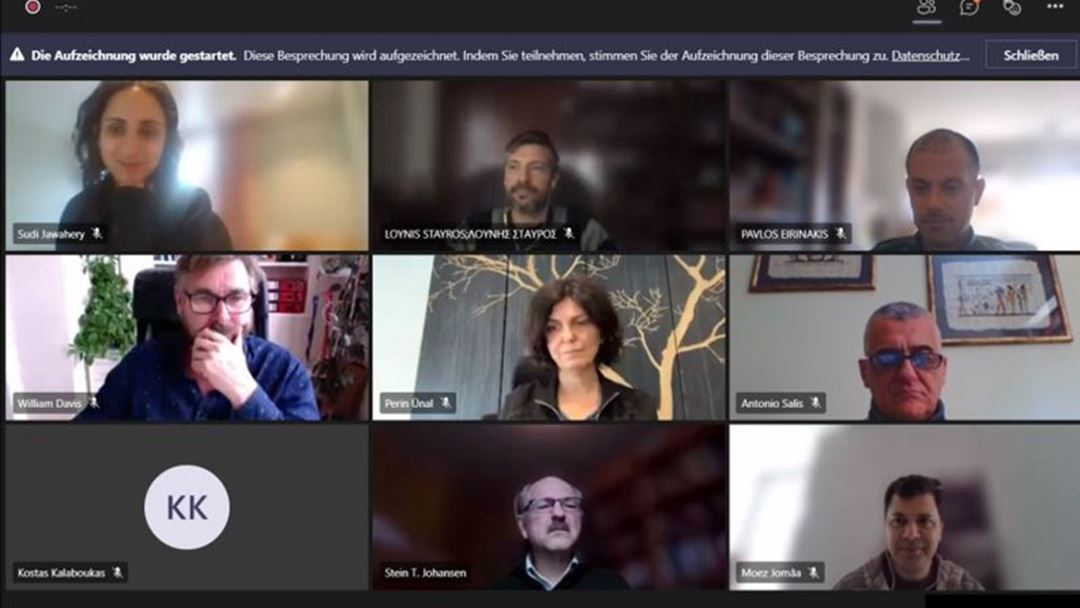Click the red recording indicator
The width and height of the screenshot is (1080, 608).
(32, 7)
